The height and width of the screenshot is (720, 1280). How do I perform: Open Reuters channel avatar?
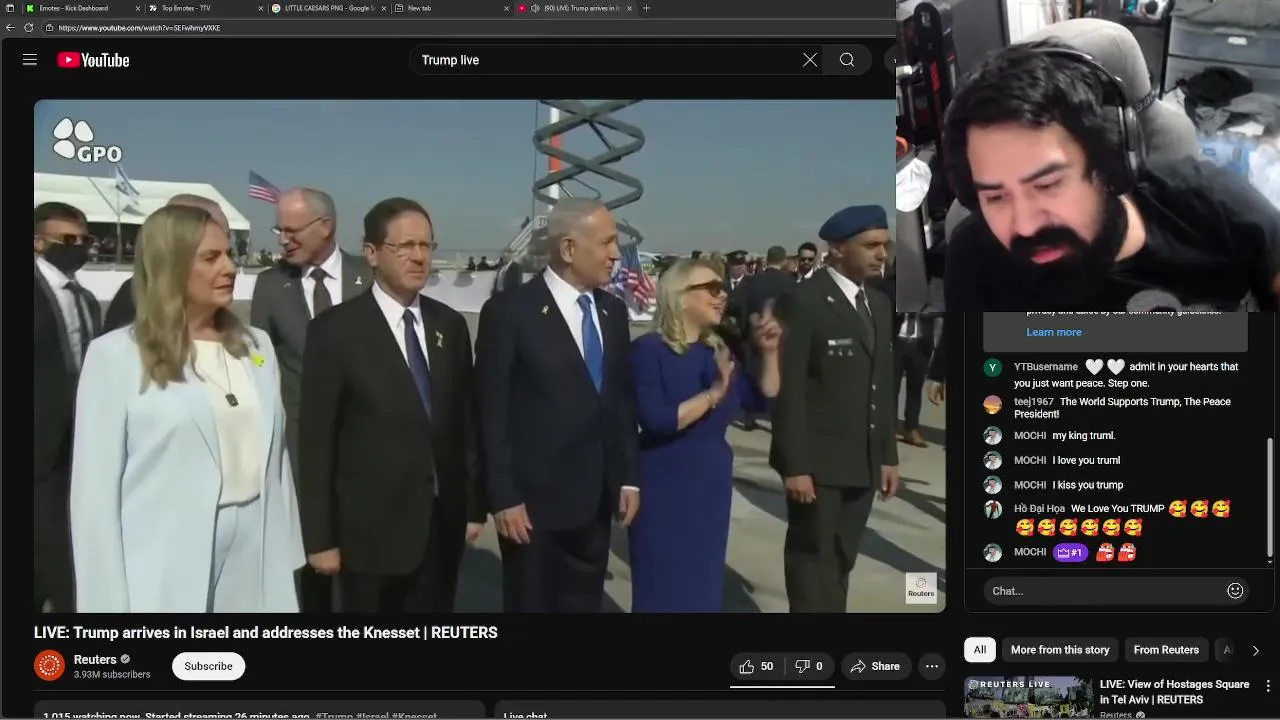(49, 666)
